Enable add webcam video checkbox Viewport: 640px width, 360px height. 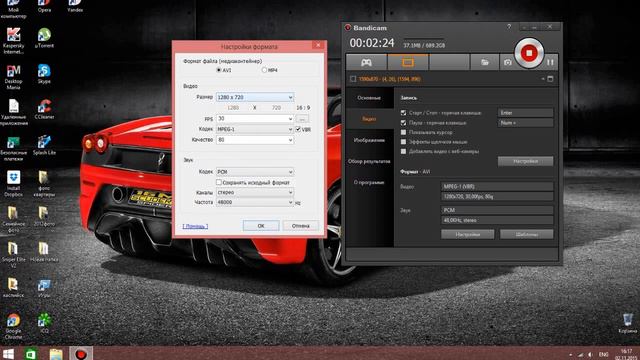(403, 151)
